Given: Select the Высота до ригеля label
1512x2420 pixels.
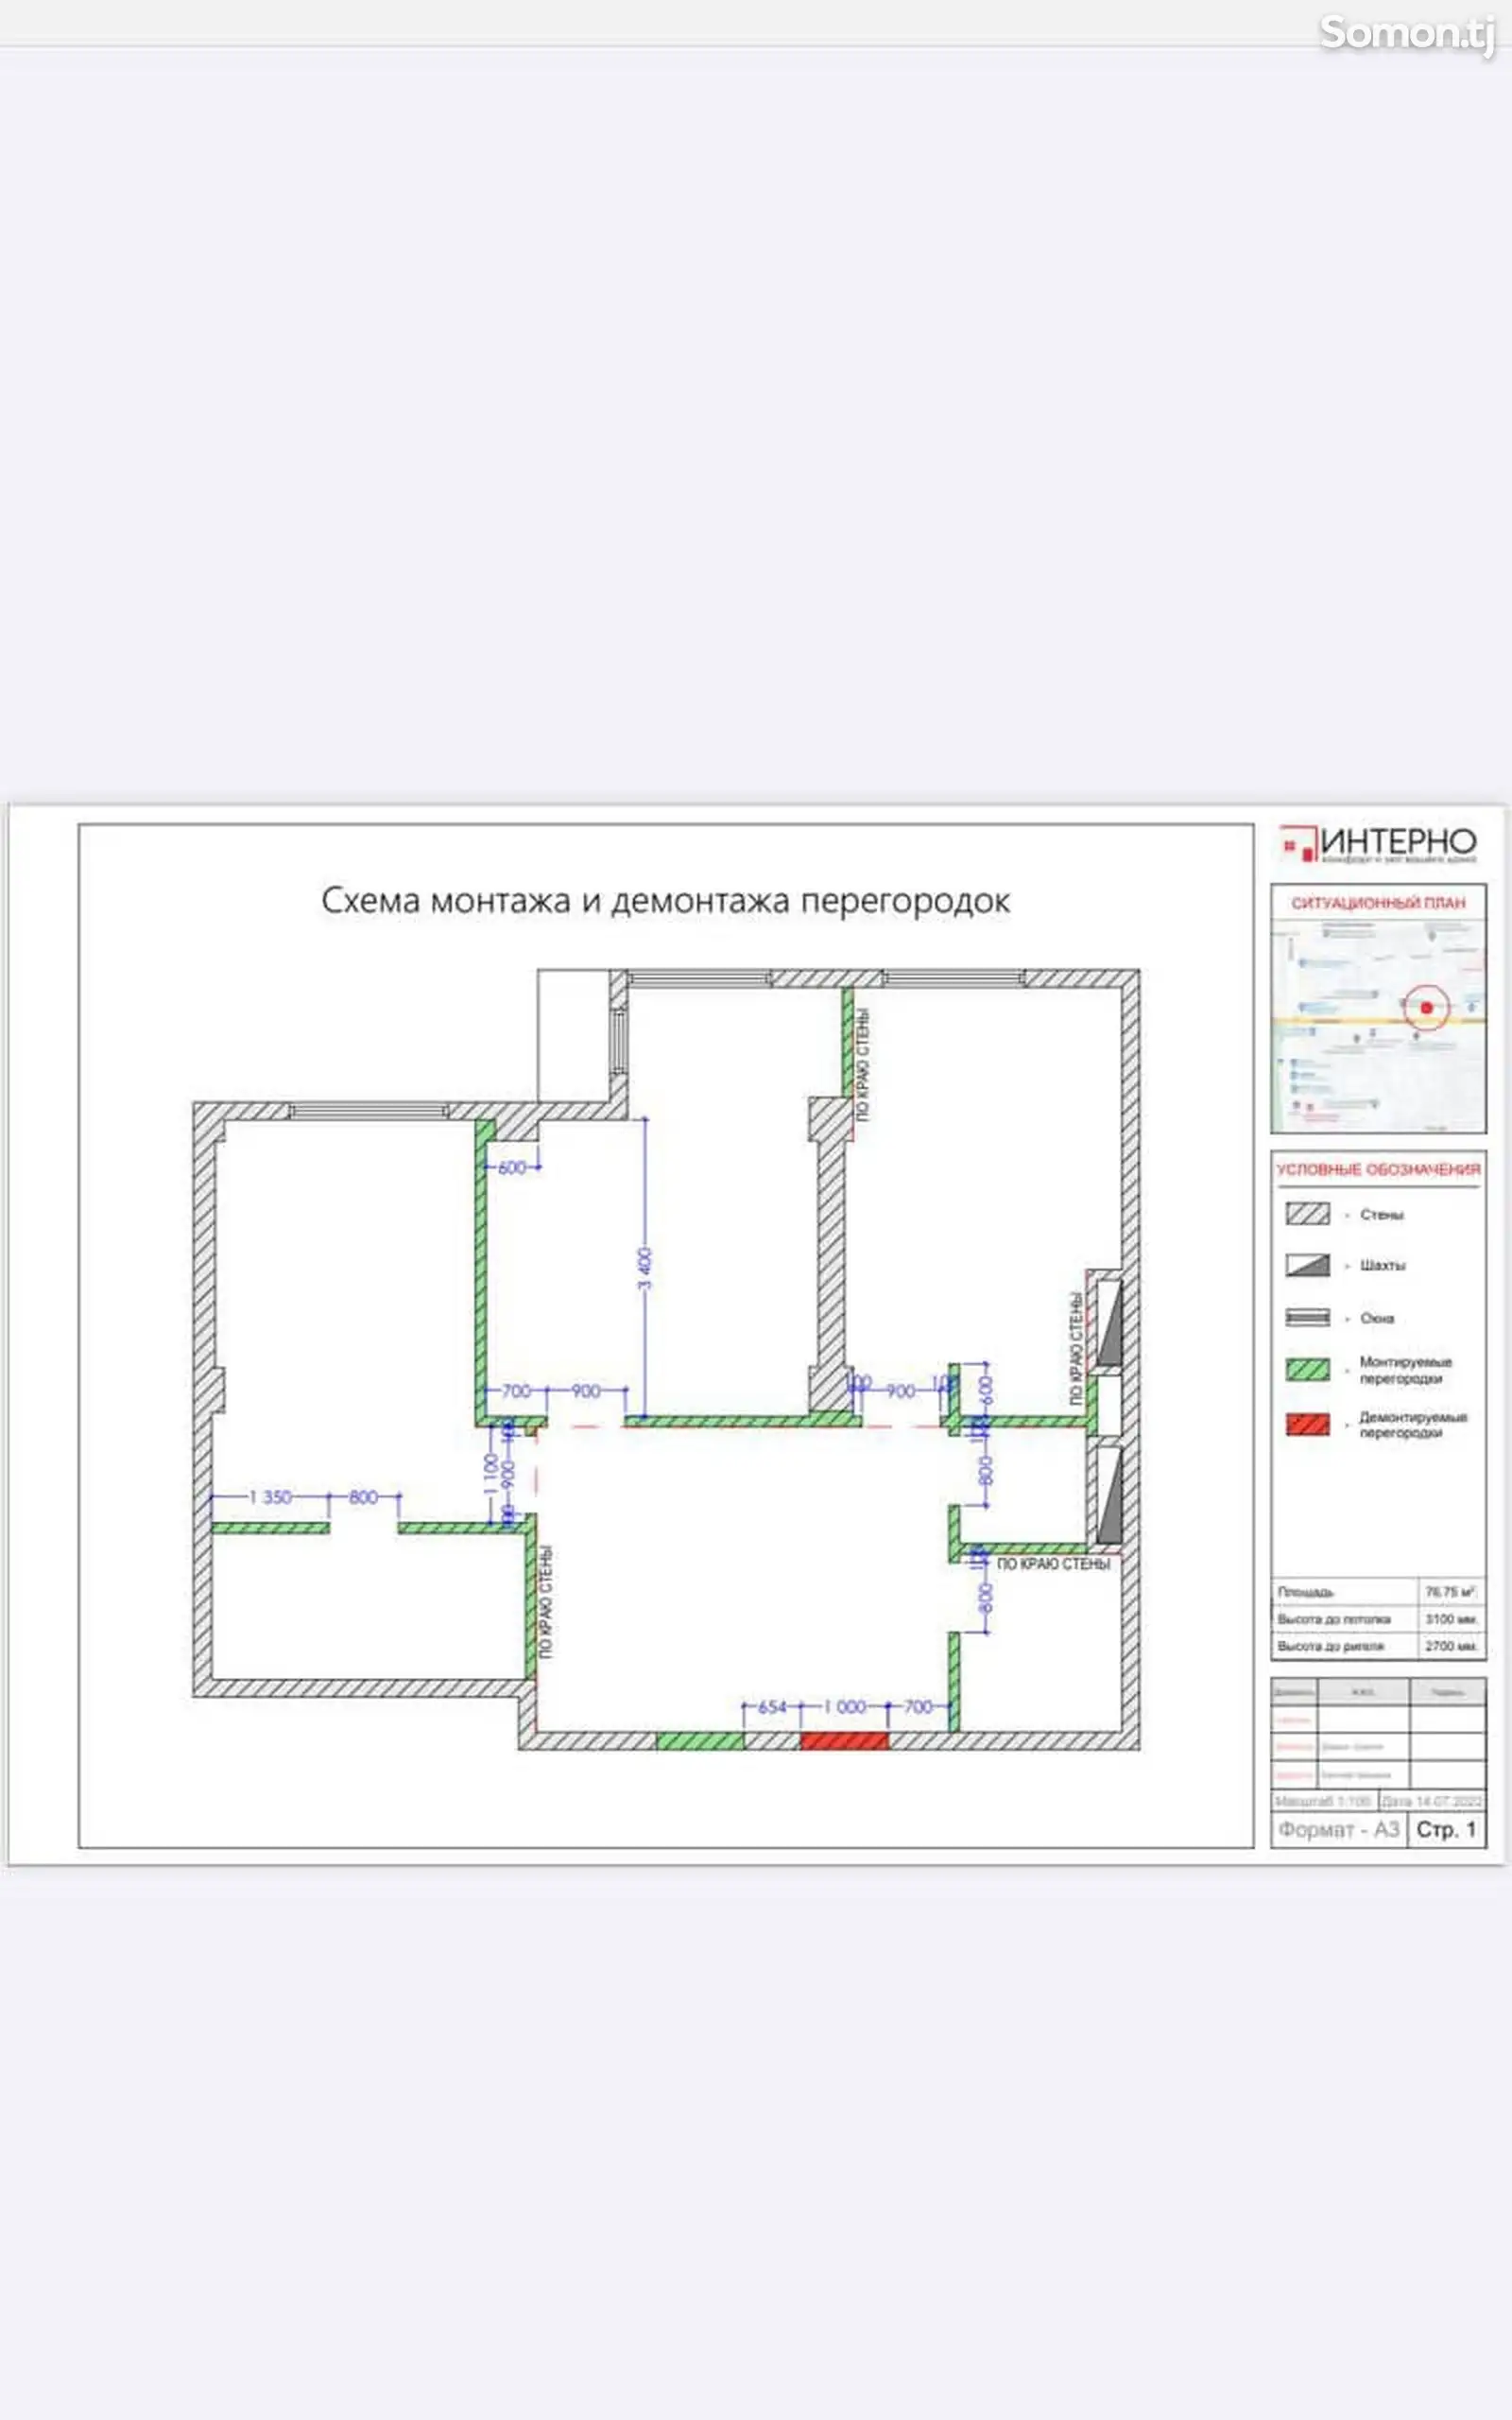Looking at the screenshot, I should (x=1331, y=1645).
